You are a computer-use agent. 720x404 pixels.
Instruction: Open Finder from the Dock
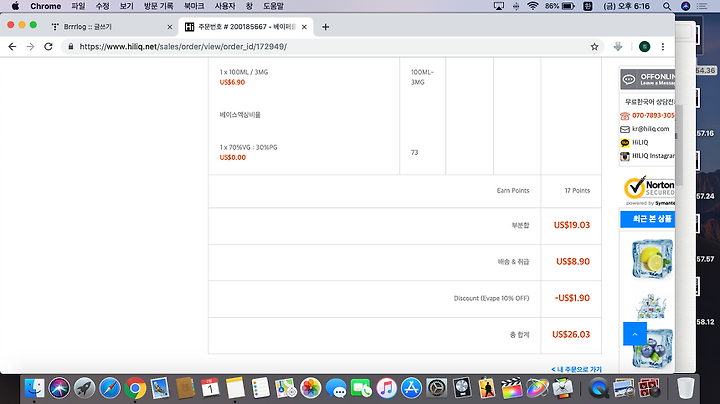(34, 388)
